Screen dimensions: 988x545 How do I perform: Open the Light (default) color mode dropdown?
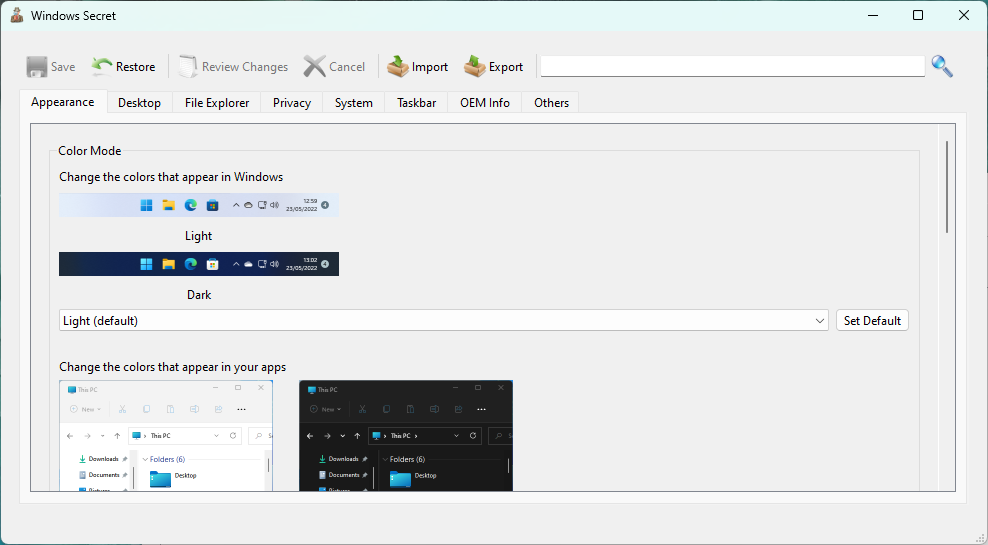pyautogui.click(x=443, y=321)
